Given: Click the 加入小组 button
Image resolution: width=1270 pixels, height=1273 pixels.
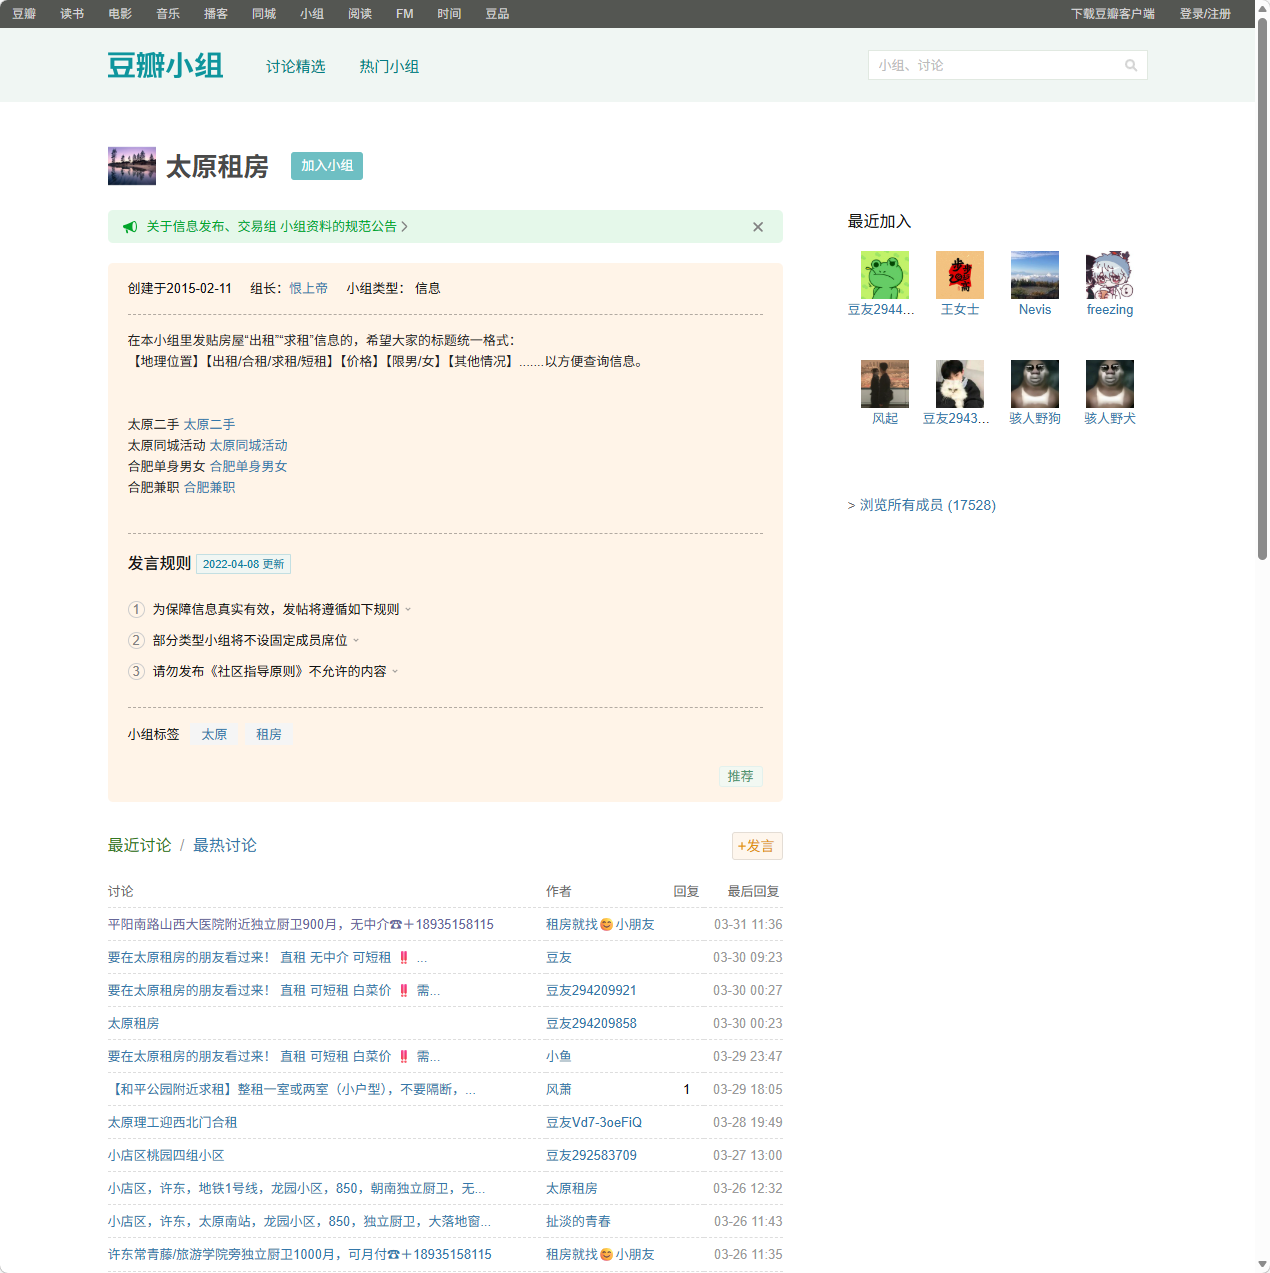Looking at the screenshot, I should tap(327, 166).
